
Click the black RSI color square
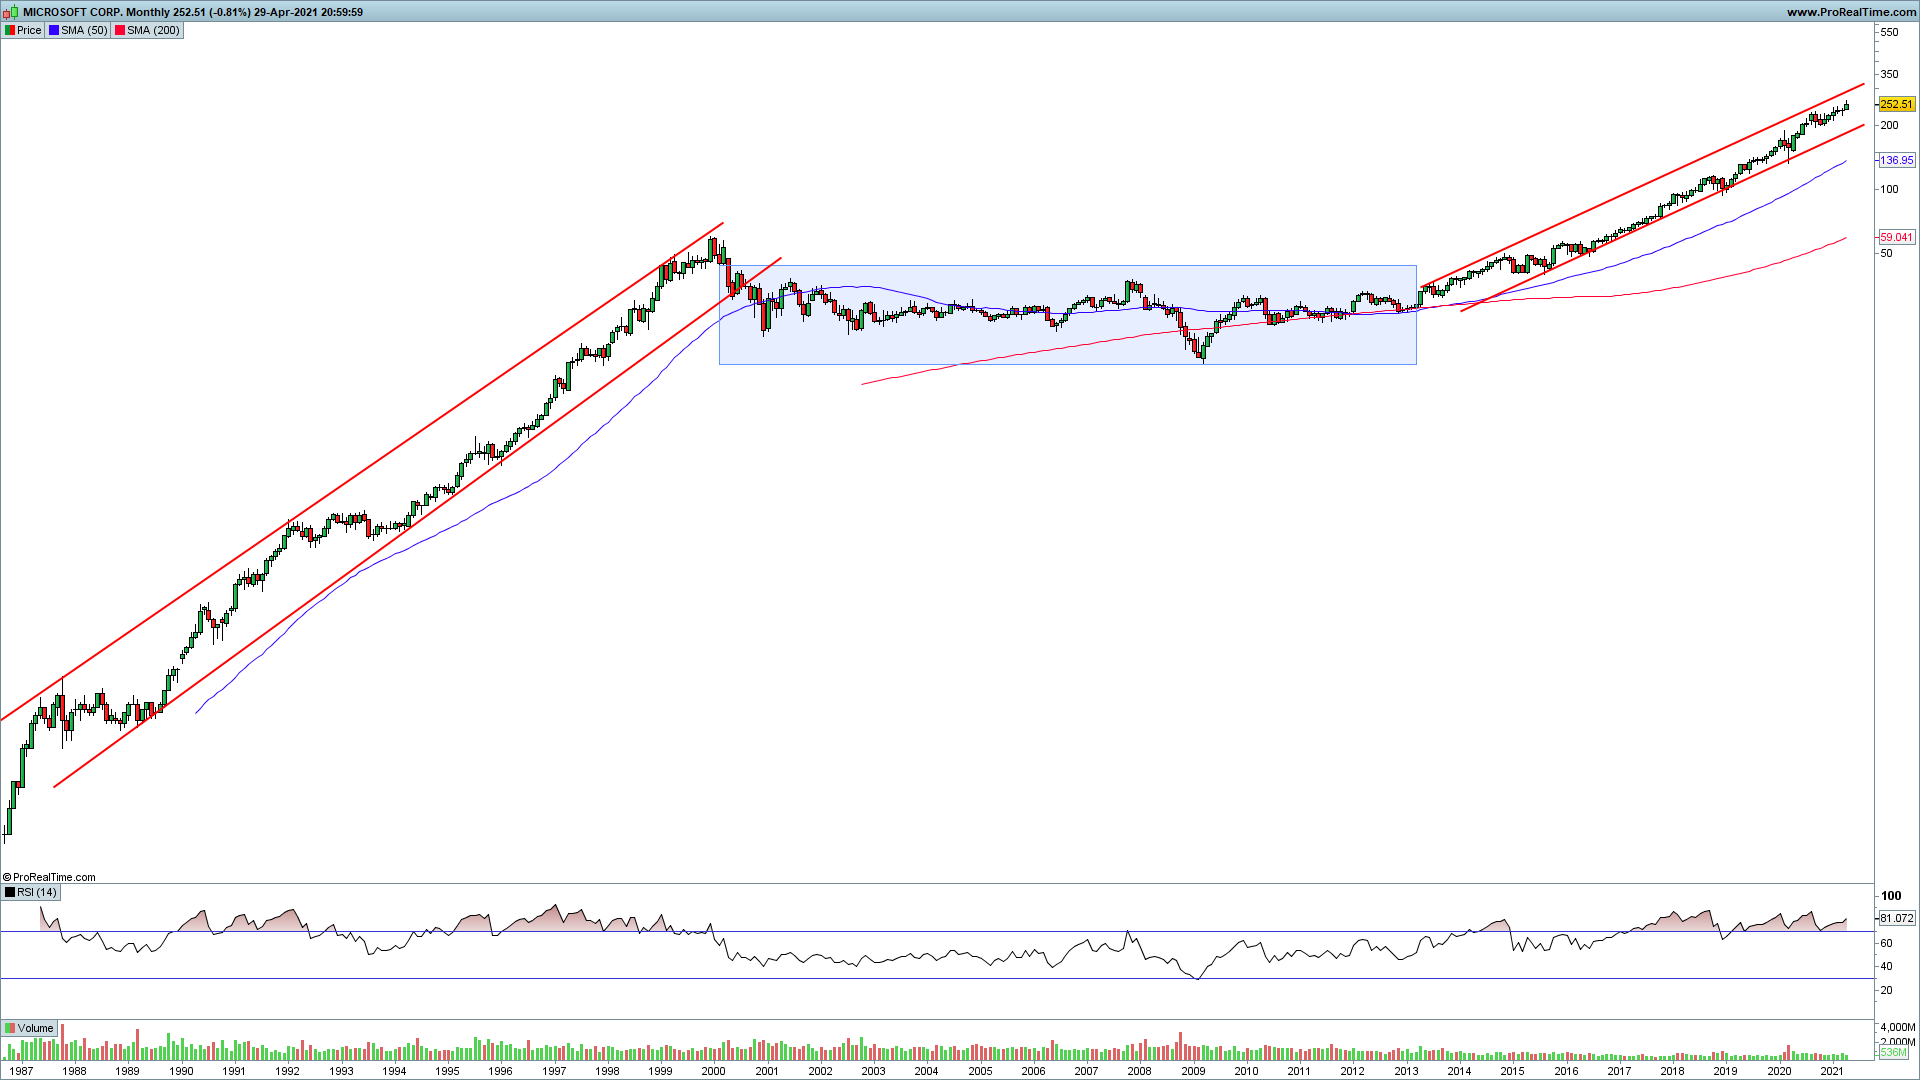pos(10,892)
